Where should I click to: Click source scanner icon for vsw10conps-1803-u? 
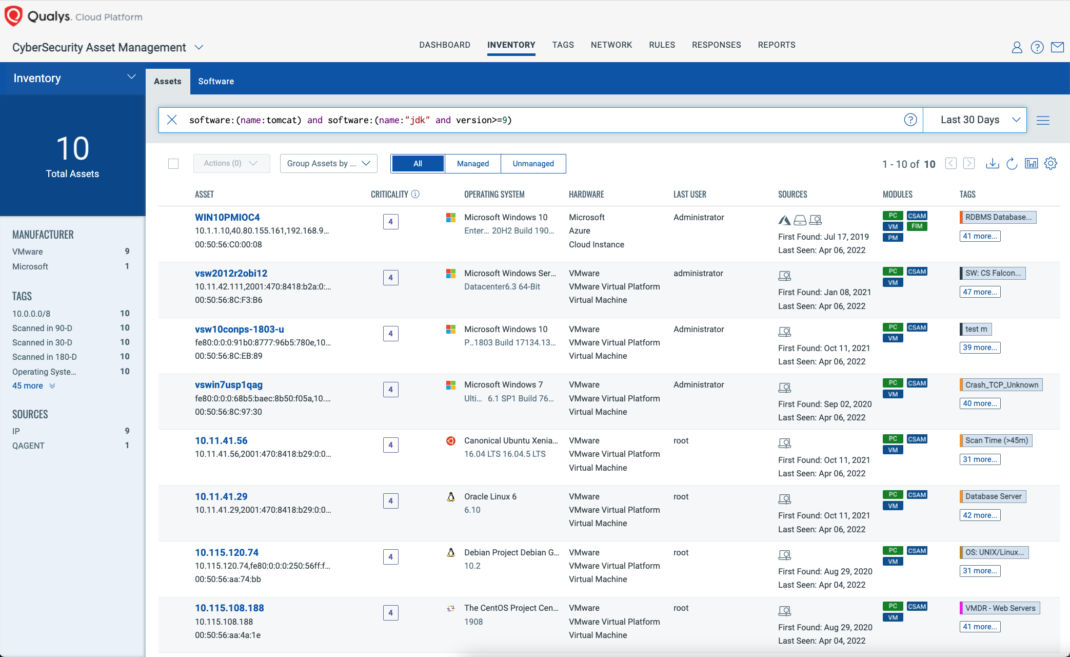pyautogui.click(x=785, y=332)
